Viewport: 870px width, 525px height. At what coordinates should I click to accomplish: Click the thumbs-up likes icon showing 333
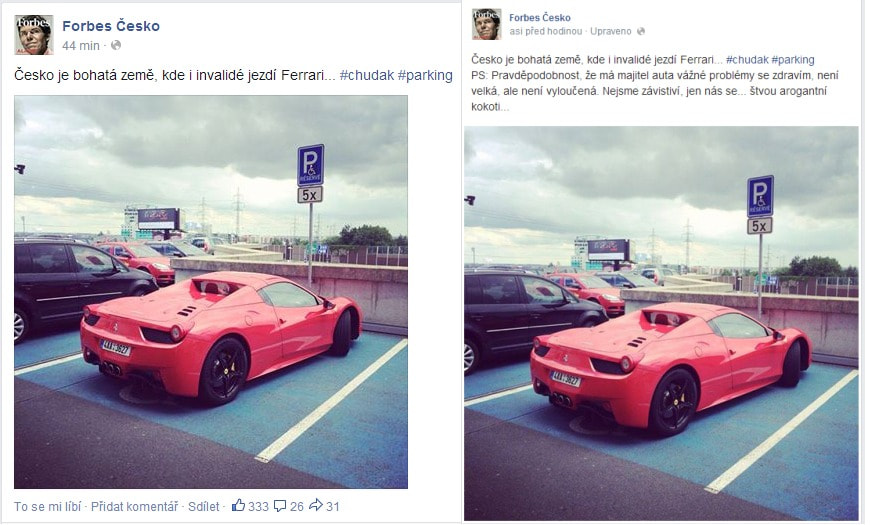tap(239, 505)
